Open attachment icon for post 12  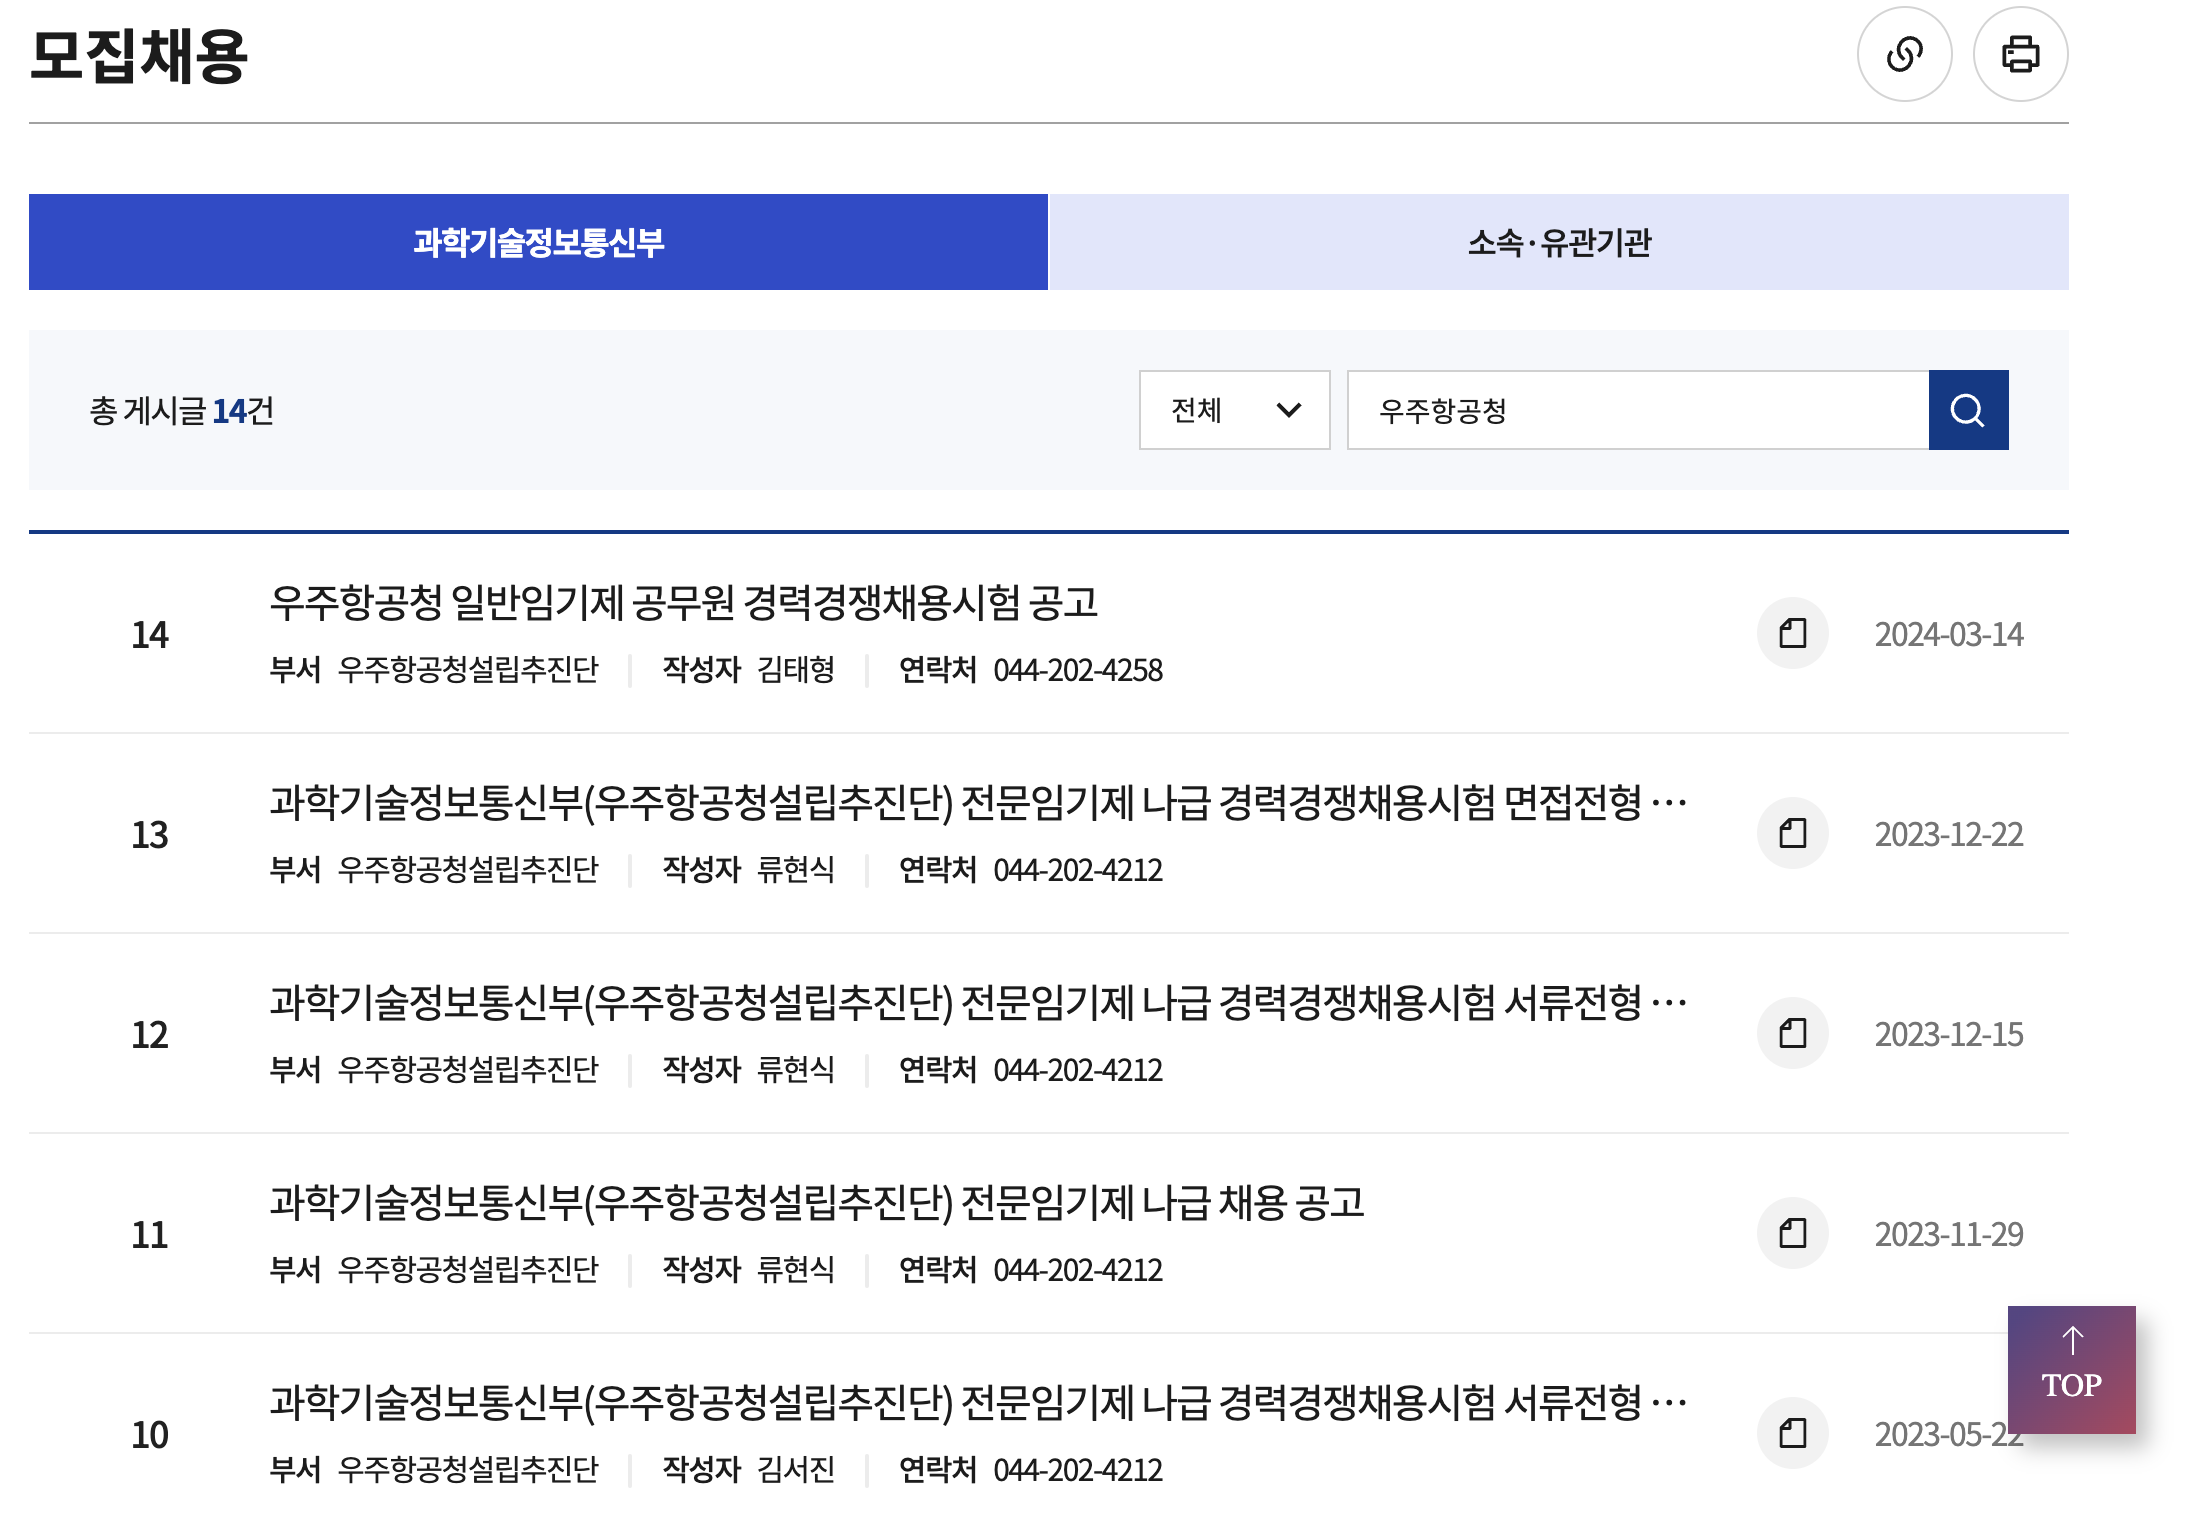pos(1792,1033)
